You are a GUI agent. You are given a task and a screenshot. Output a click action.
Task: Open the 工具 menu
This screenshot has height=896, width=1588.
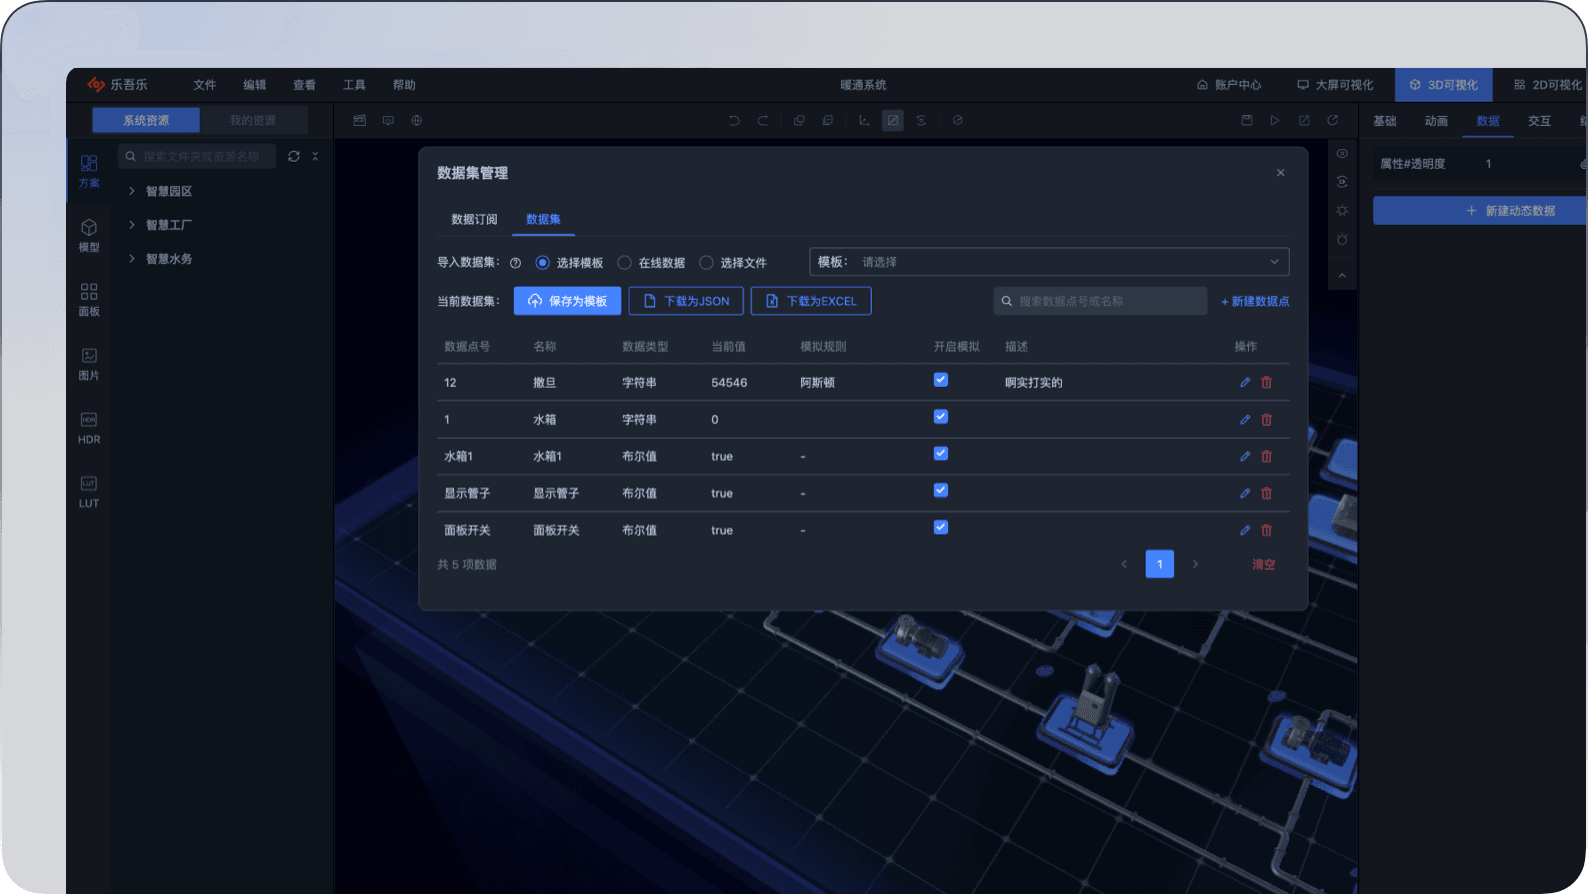click(x=354, y=85)
